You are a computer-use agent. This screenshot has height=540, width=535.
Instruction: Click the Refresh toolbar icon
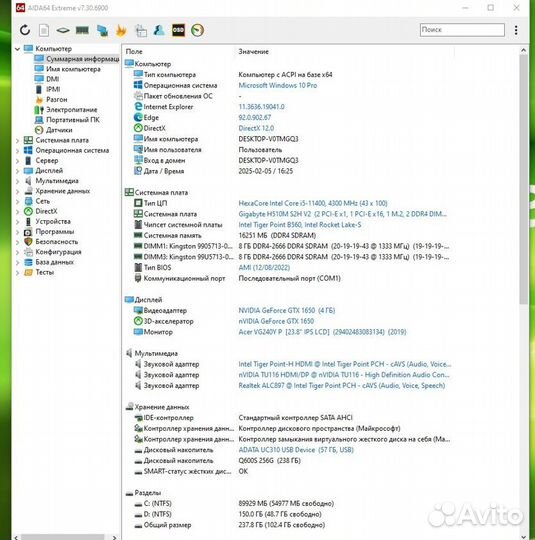tap(25, 30)
